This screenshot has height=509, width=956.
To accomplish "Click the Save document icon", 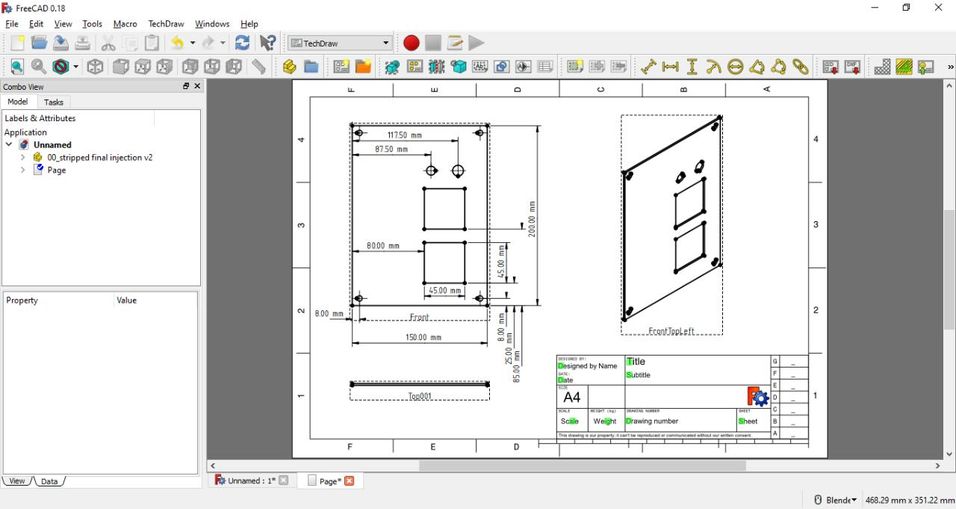I will click(x=61, y=43).
